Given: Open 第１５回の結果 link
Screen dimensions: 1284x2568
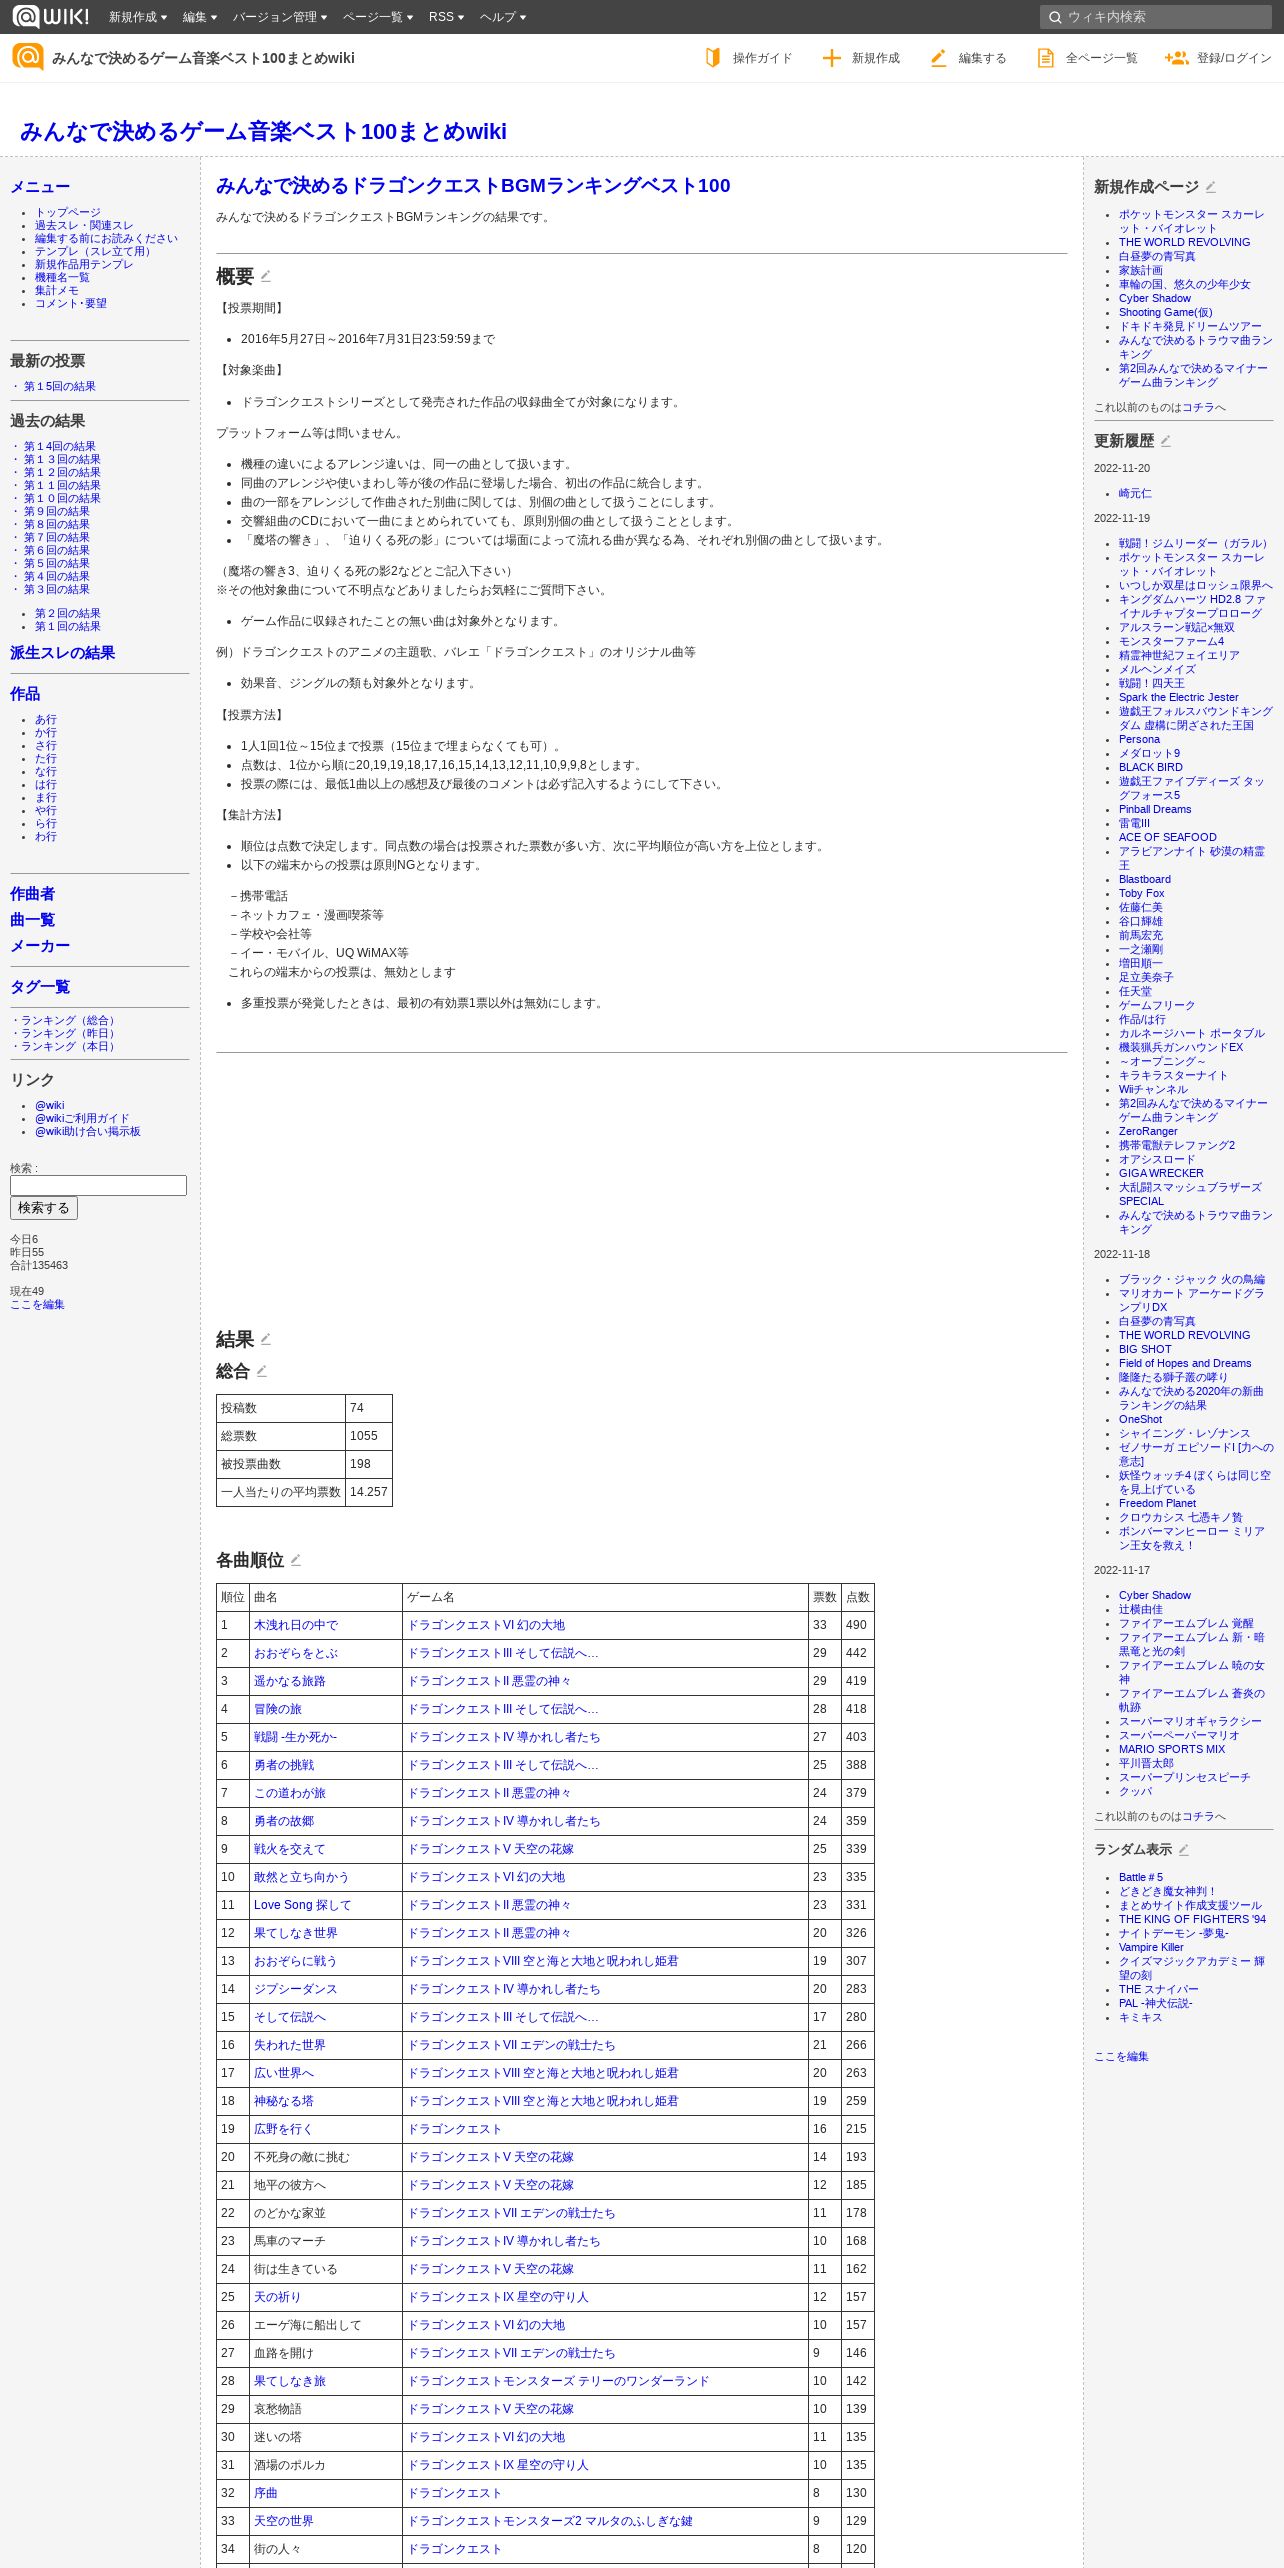Looking at the screenshot, I should click(x=60, y=386).
